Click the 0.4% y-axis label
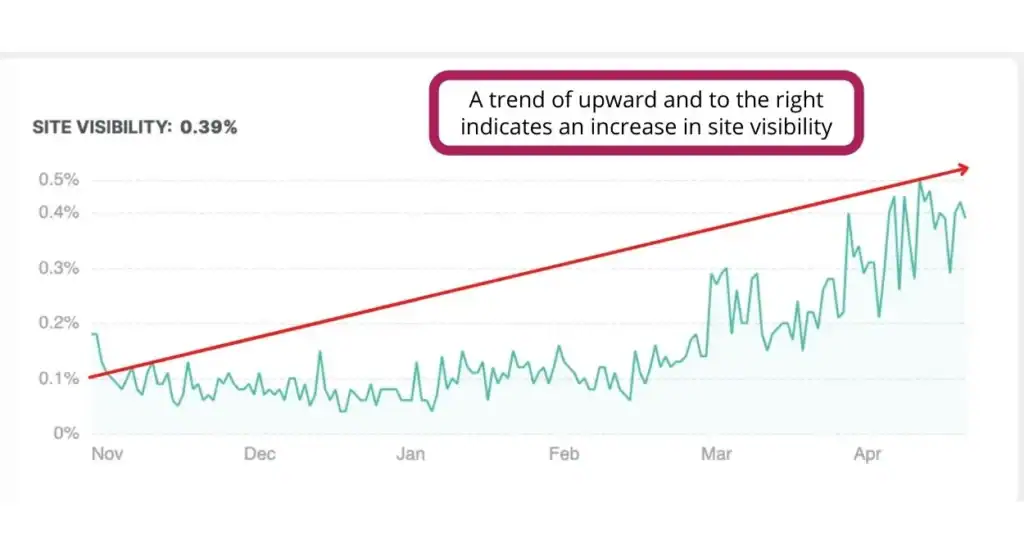Image resolution: width=1024 pixels, height=553 pixels. 58,213
